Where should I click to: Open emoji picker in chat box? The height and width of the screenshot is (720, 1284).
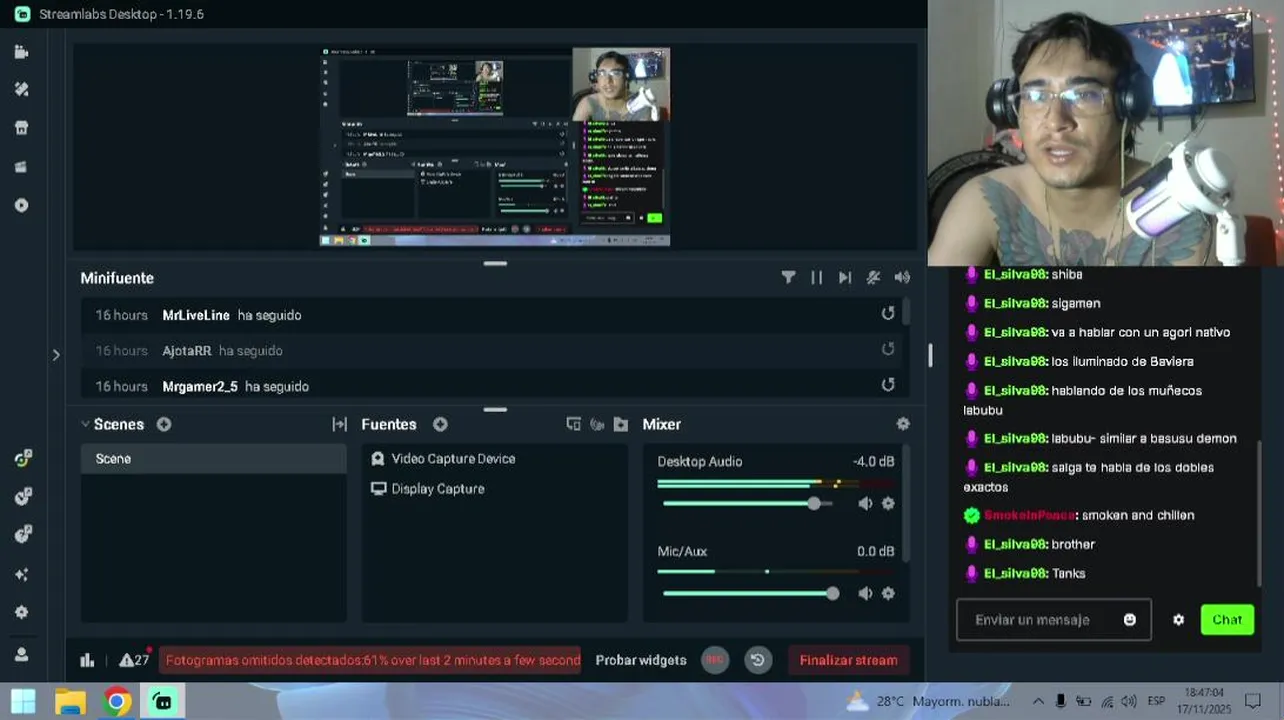[x=1130, y=620]
